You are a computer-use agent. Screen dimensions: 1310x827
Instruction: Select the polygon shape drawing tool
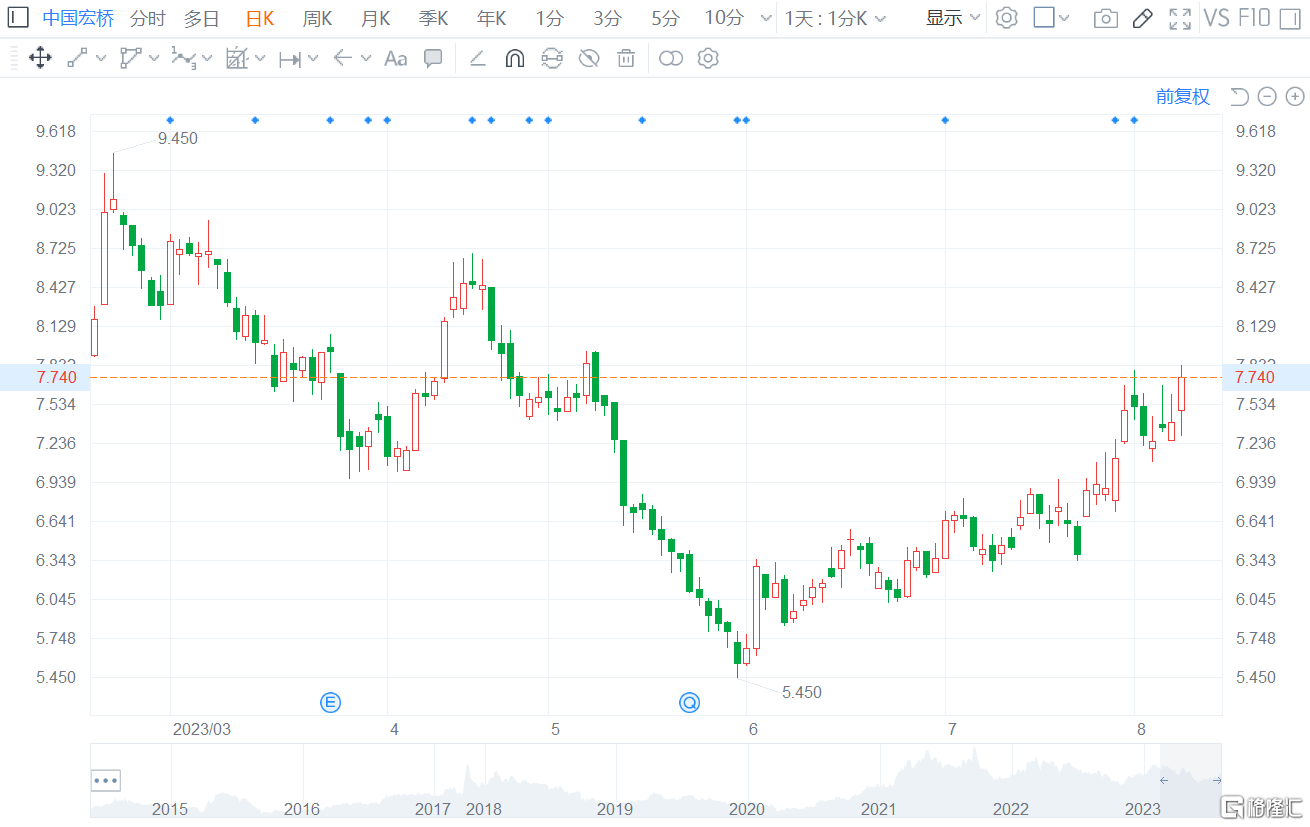tap(131, 58)
